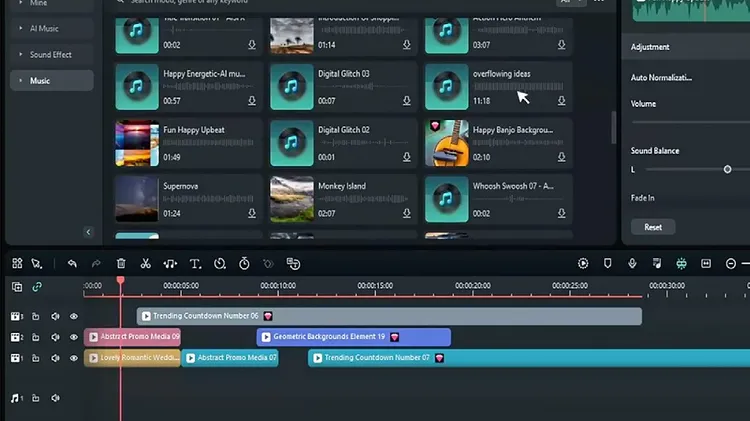Viewport: 750px width, 421px height.
Task: Click the keyframe panel icon in toolbar
Action: pyautogui.click(x=706, y=263)
